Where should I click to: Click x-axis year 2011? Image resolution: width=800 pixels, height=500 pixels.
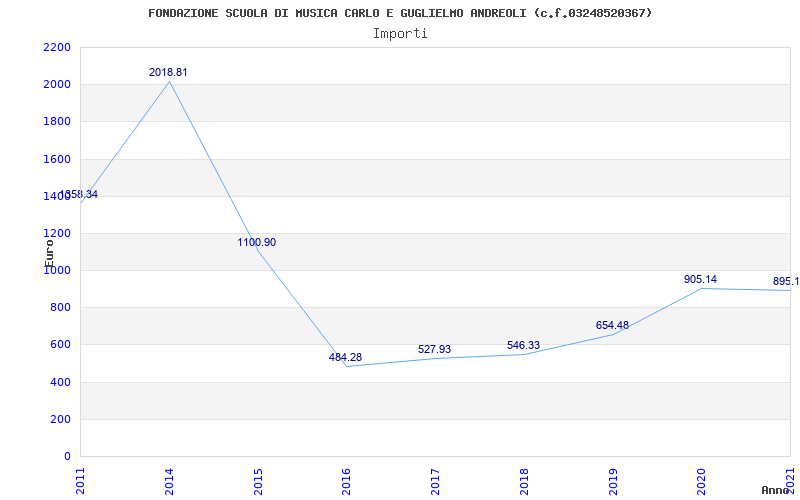pos(81,481)
